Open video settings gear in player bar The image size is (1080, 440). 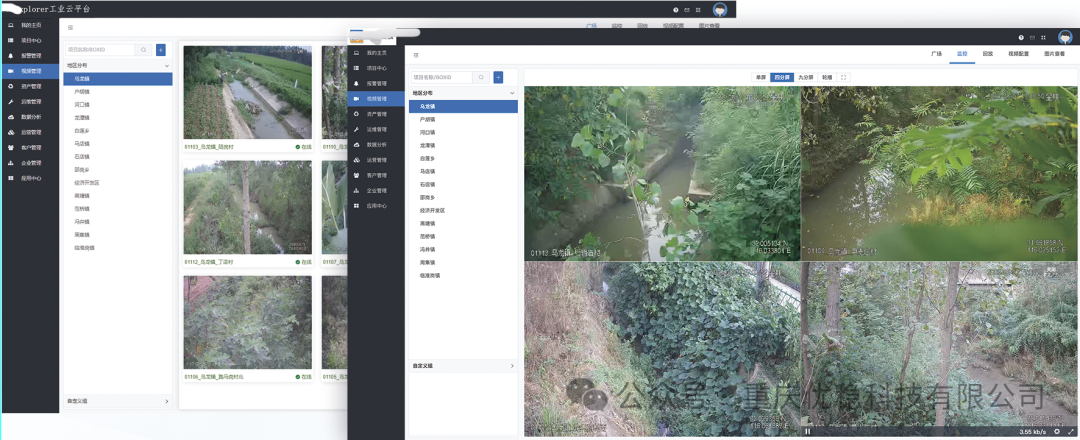(1057, 431)
